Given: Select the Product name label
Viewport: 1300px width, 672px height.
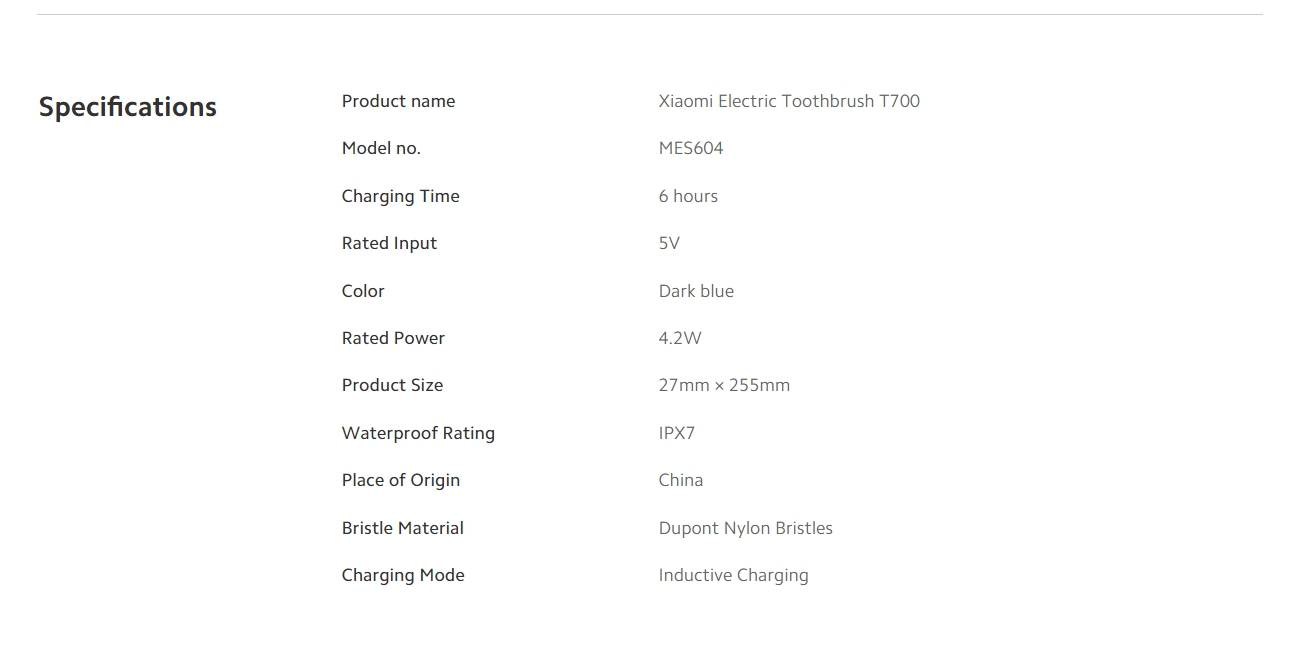Looking at the screenshot, I should 398,101.
